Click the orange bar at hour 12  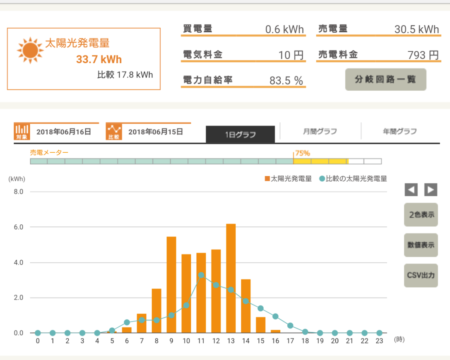pos(216,291)
